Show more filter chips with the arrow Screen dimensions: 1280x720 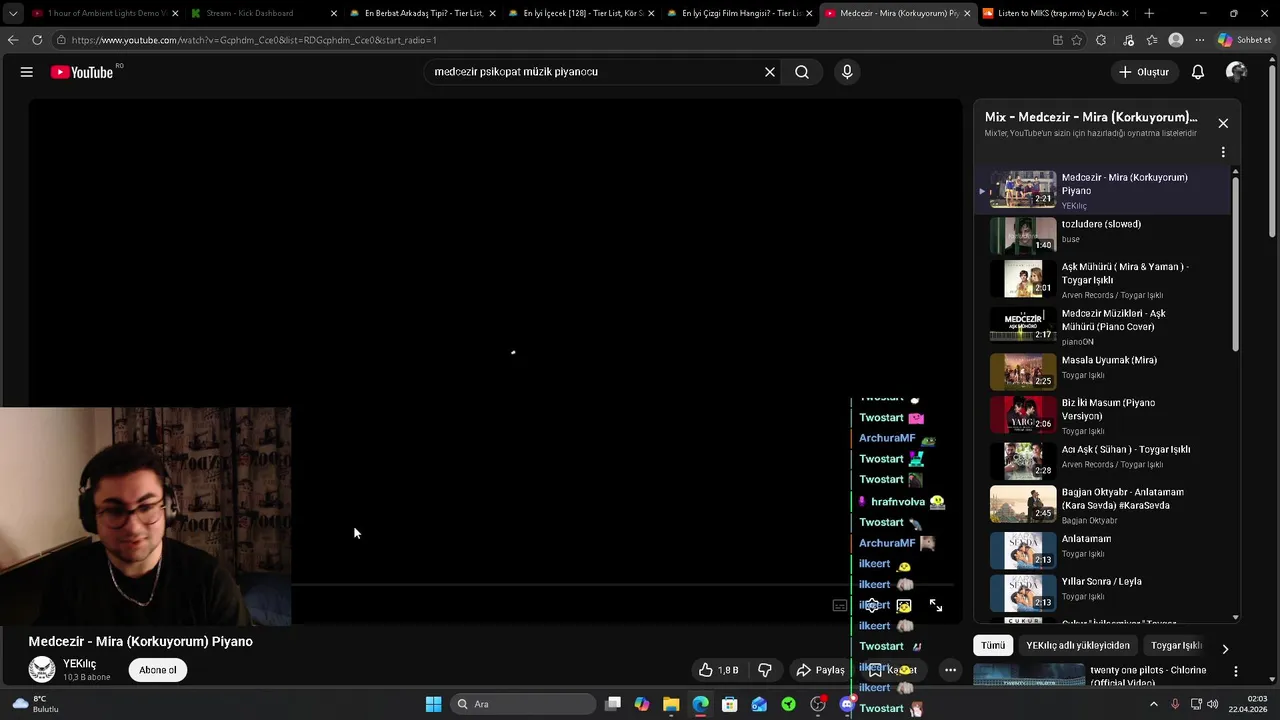tap(1225, 648)
